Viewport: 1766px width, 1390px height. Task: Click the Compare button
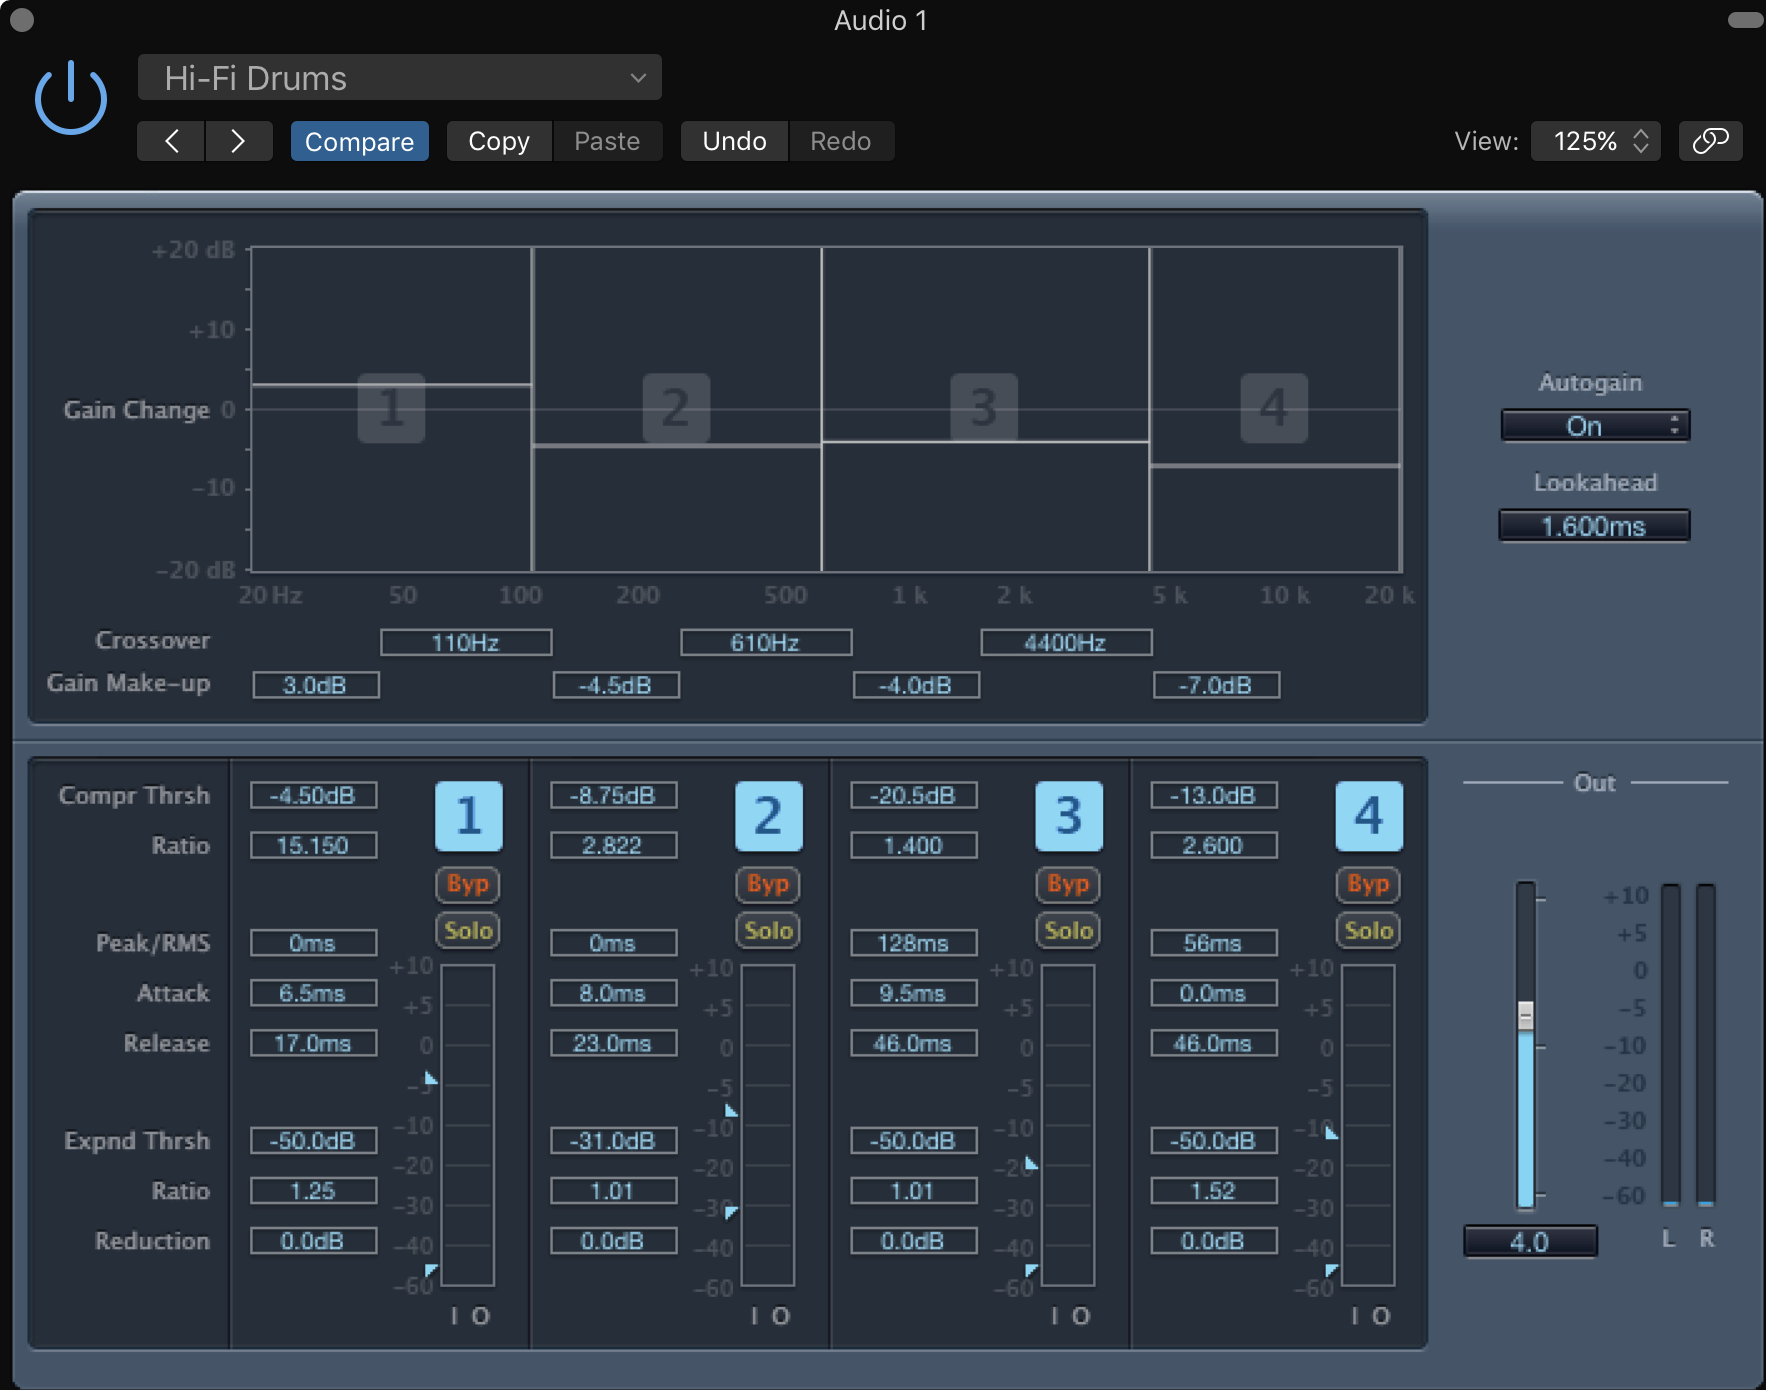click(359, 141)
